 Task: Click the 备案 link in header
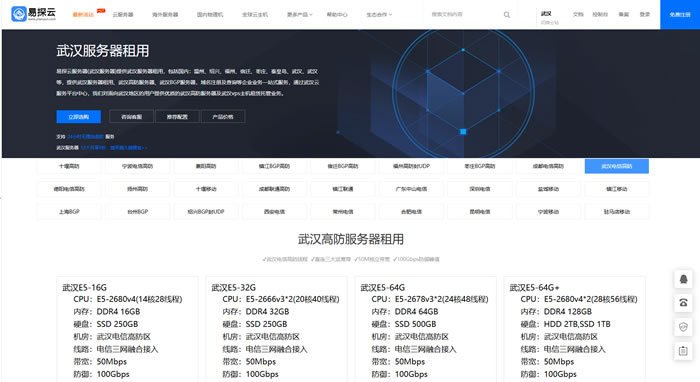(624, 14)
